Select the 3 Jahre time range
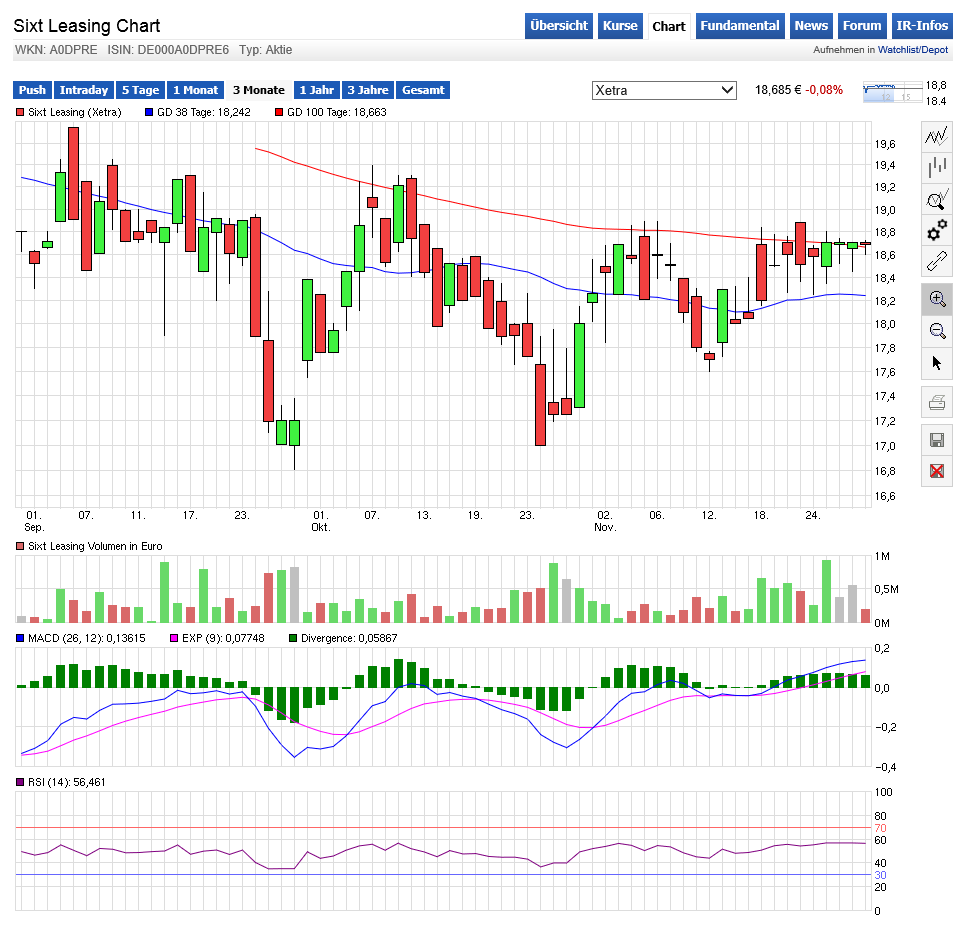The width and height of the screenshot is (963, 930). tap(368, 90)
